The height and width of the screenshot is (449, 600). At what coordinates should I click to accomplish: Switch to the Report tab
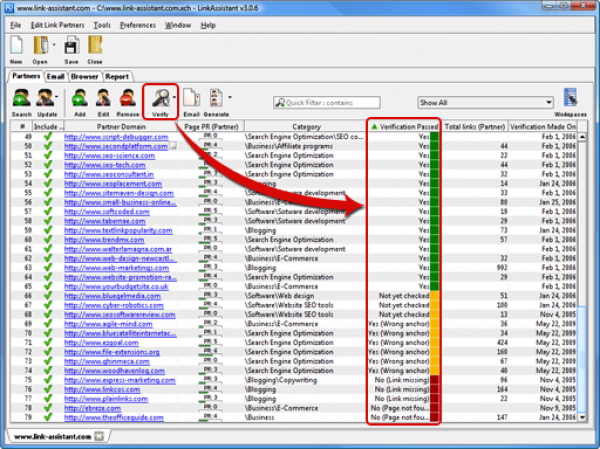[x=117, y=75]
